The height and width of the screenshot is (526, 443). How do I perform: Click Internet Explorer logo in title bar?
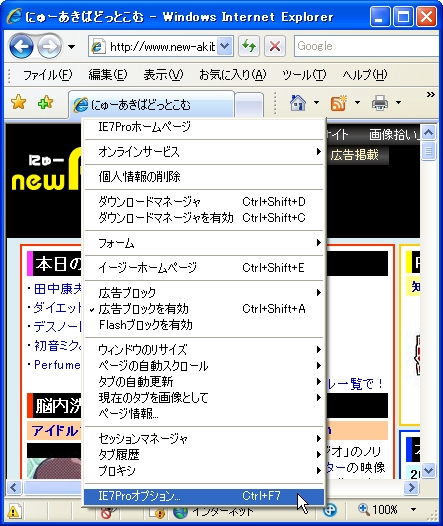tap(14, 16)
